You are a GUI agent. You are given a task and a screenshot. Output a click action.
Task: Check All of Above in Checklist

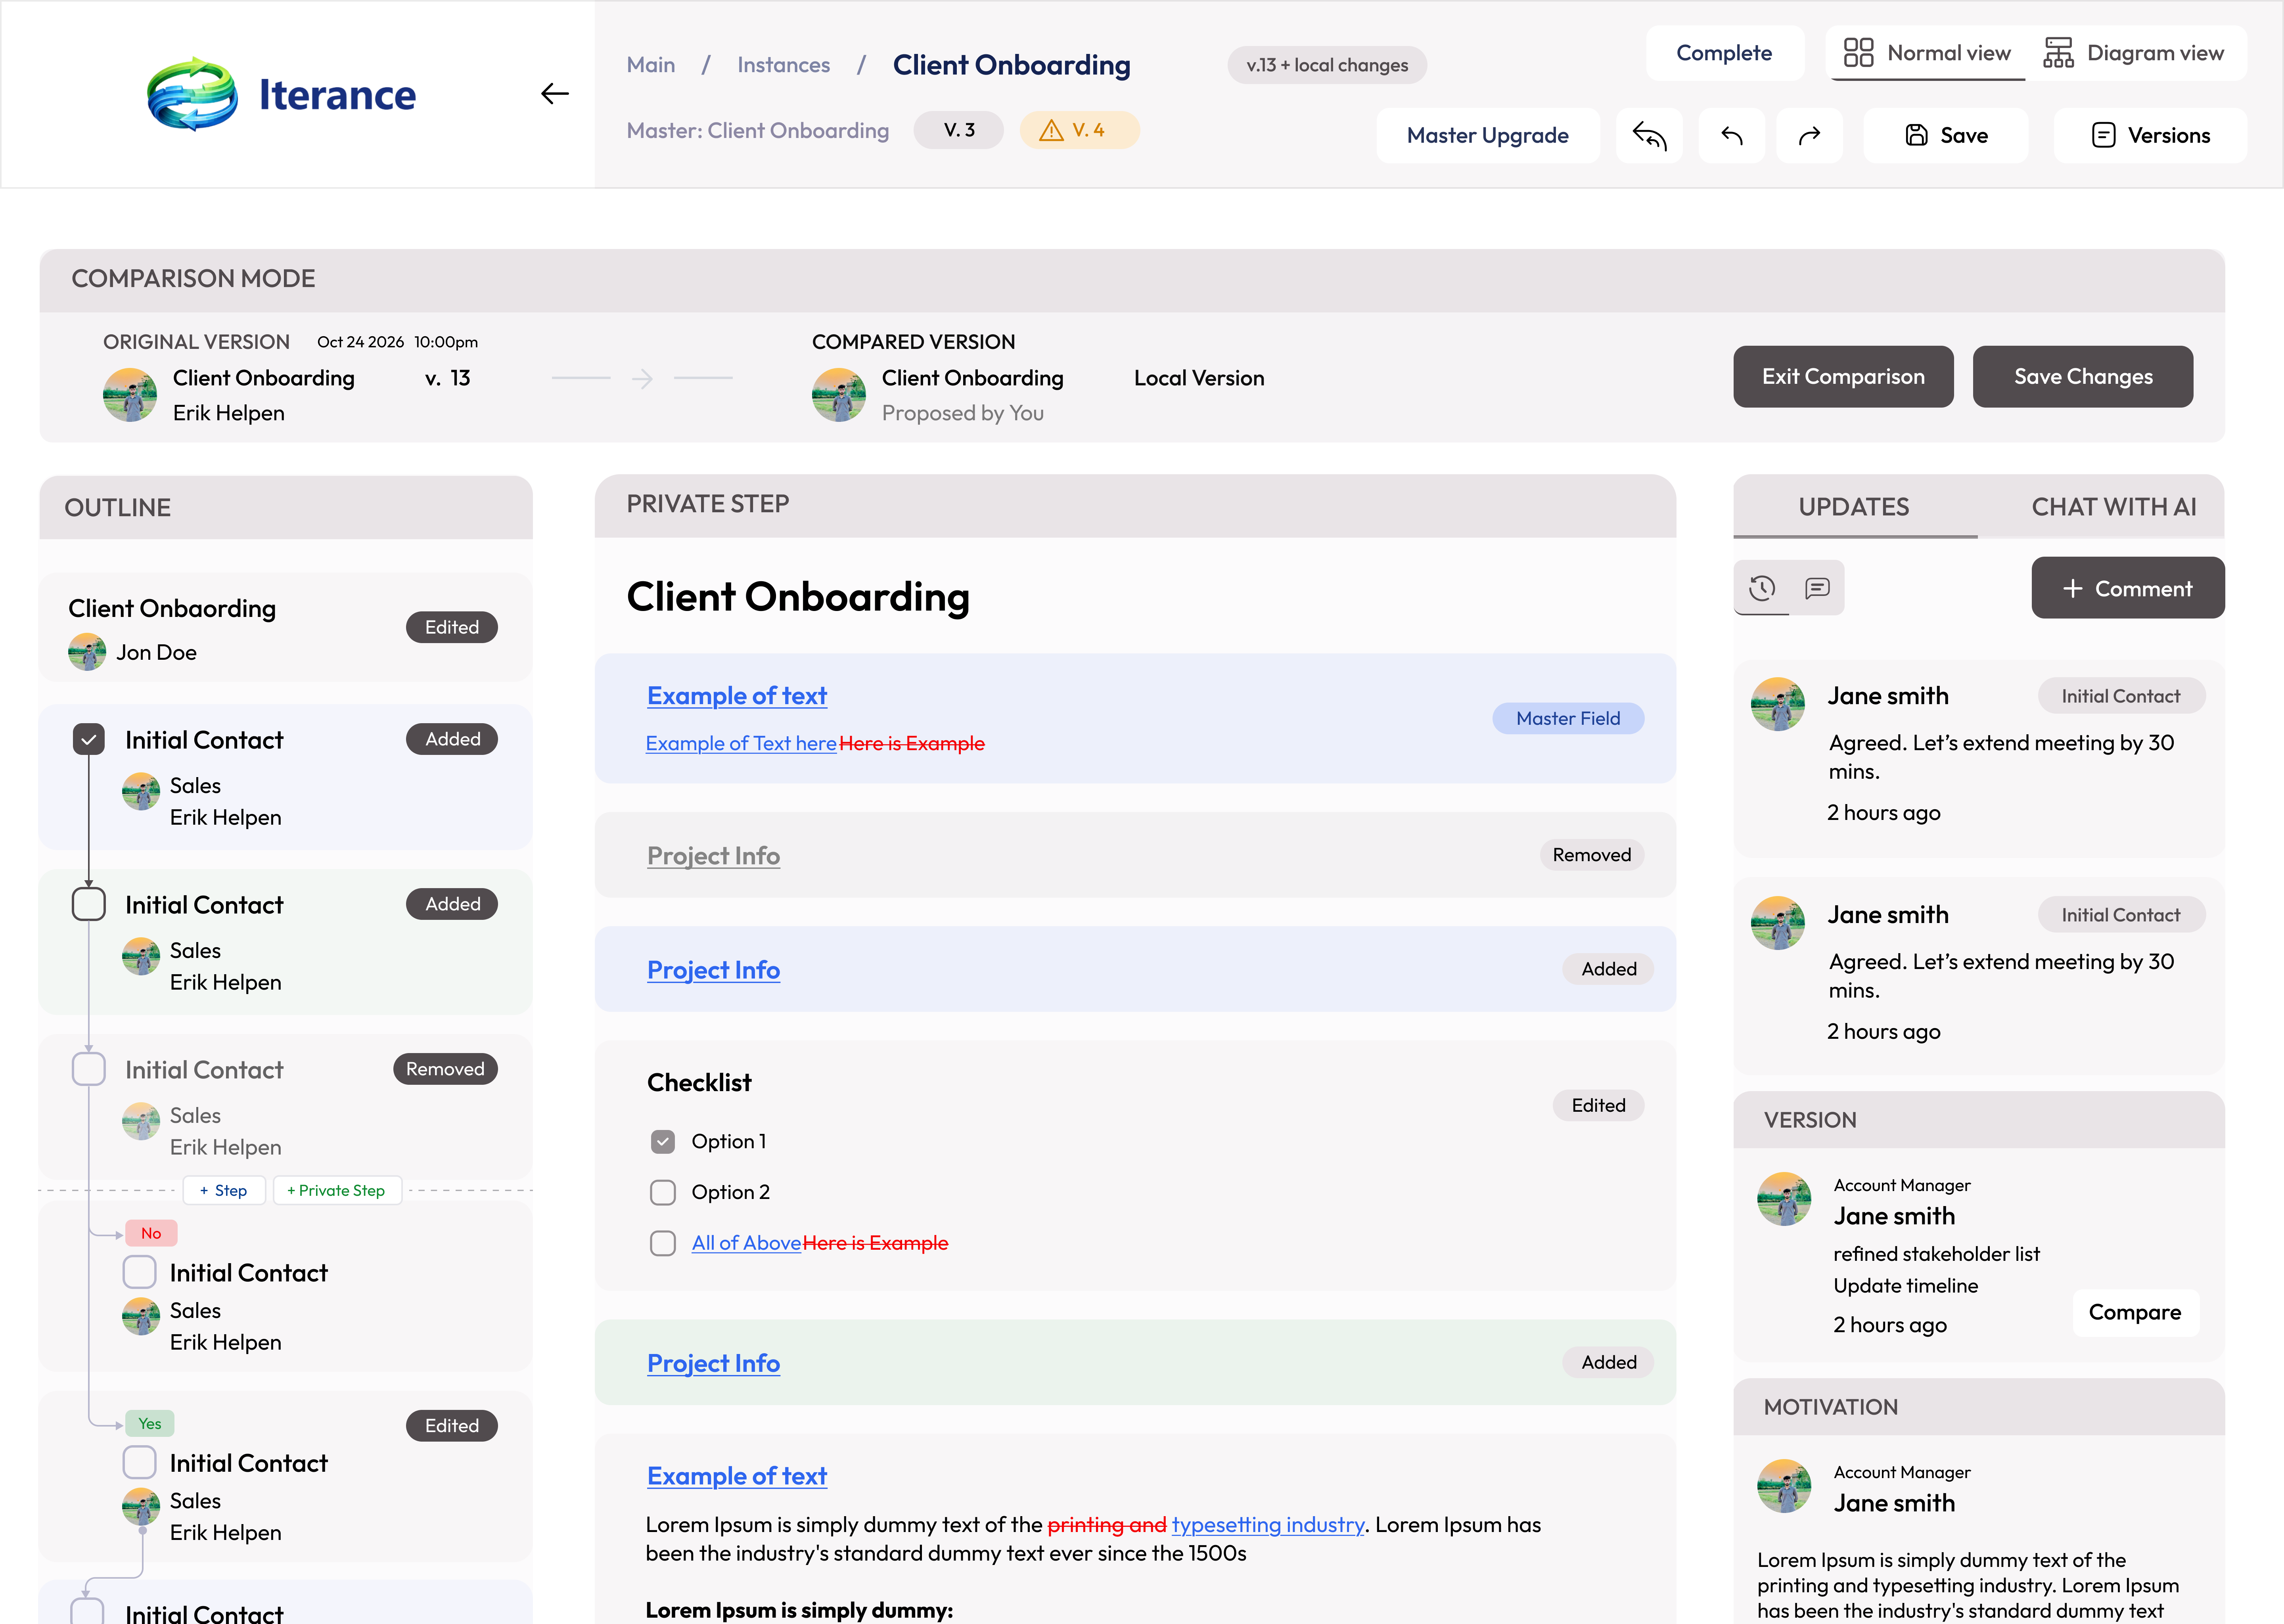[663, 1243]
